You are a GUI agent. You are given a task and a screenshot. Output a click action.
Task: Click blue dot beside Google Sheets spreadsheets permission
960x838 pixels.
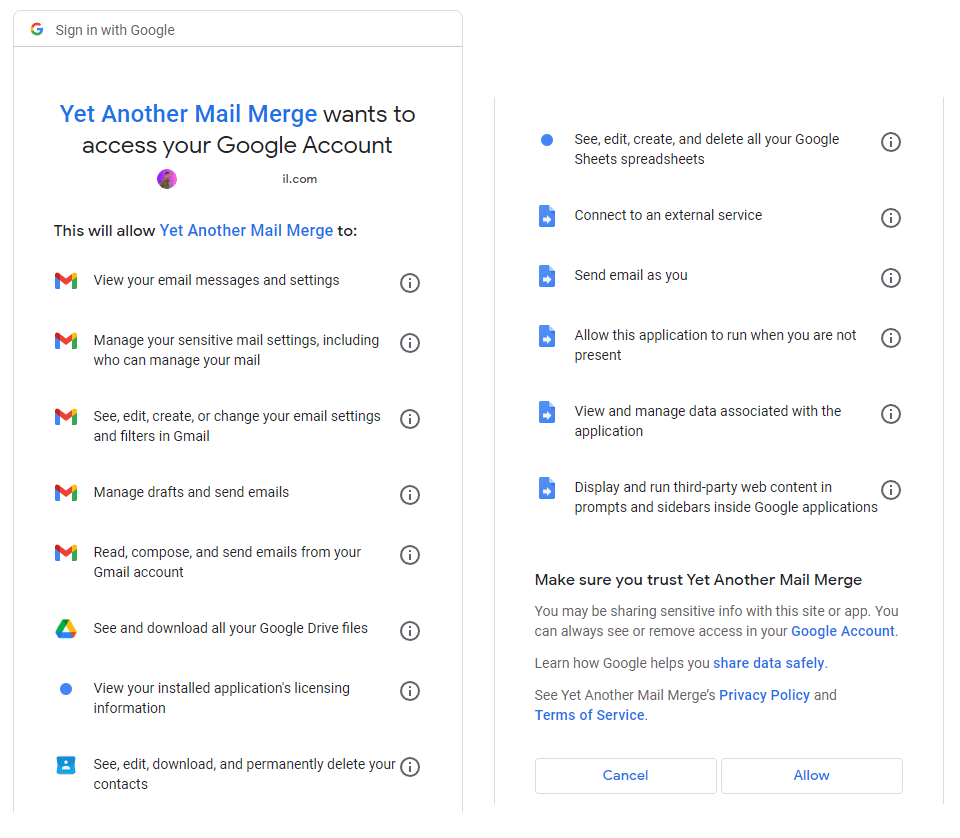tap(547, 140)
